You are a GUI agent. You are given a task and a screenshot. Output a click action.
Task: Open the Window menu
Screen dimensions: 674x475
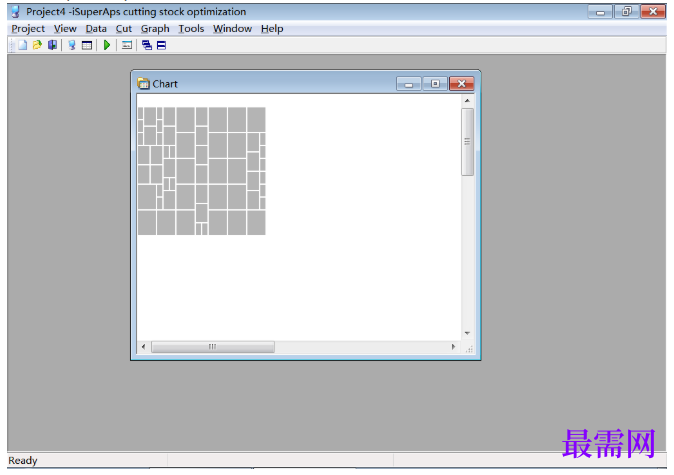click(x=232, y=29)
